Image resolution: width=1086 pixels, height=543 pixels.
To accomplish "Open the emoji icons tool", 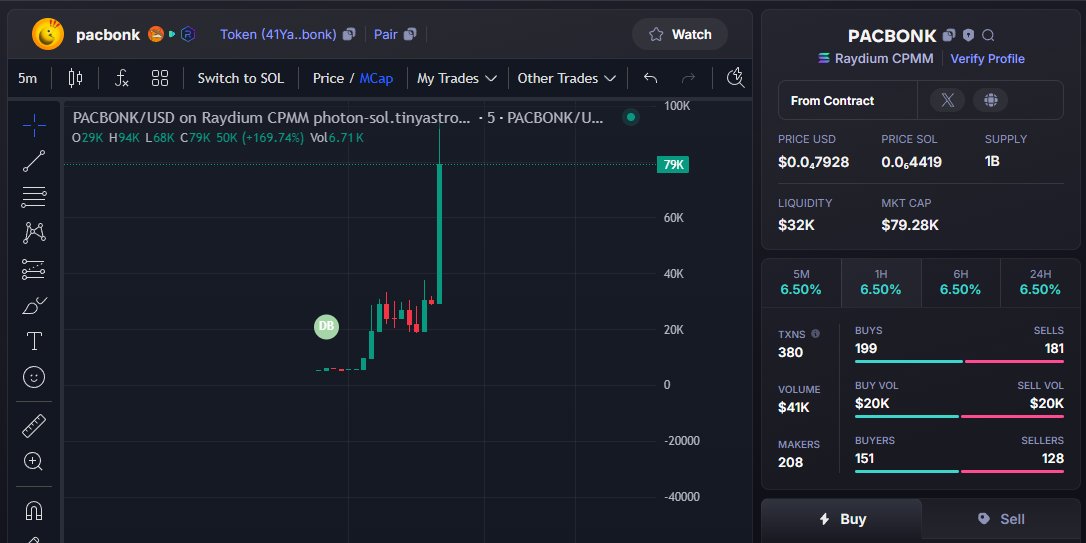I will (34, 377).
